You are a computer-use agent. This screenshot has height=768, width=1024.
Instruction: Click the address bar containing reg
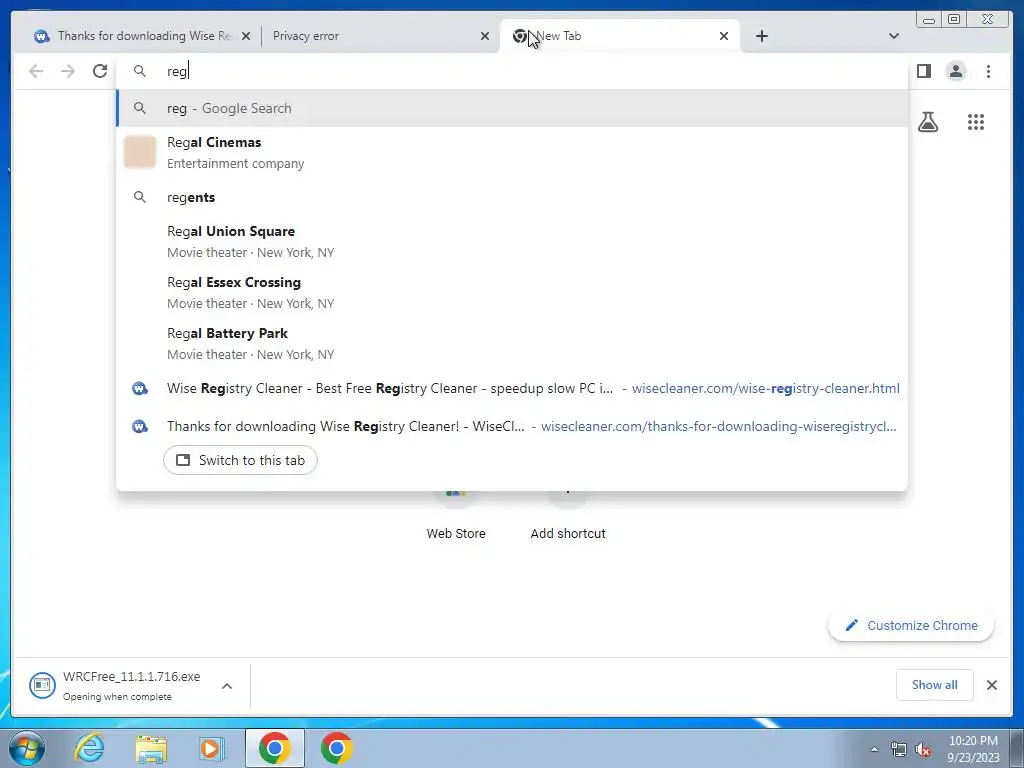point(512,71)
